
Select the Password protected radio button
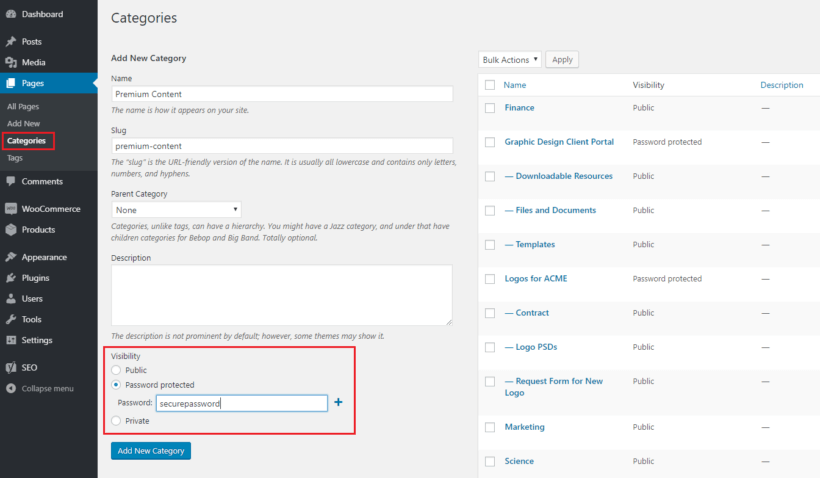coord(116,384)
